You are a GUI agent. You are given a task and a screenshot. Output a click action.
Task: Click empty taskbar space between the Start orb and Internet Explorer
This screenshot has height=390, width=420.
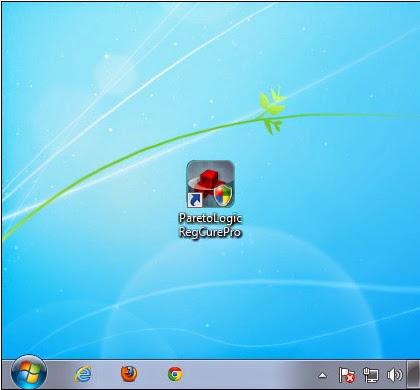tap(60, 374)
